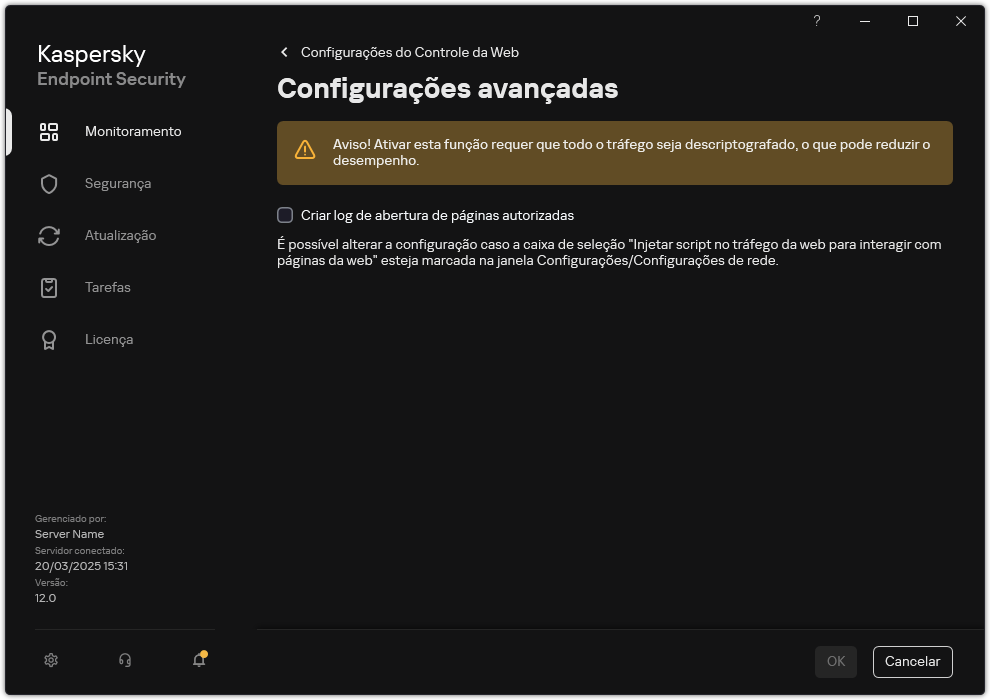
Task: Click the help question mark icon
Action: click(816, 21)
